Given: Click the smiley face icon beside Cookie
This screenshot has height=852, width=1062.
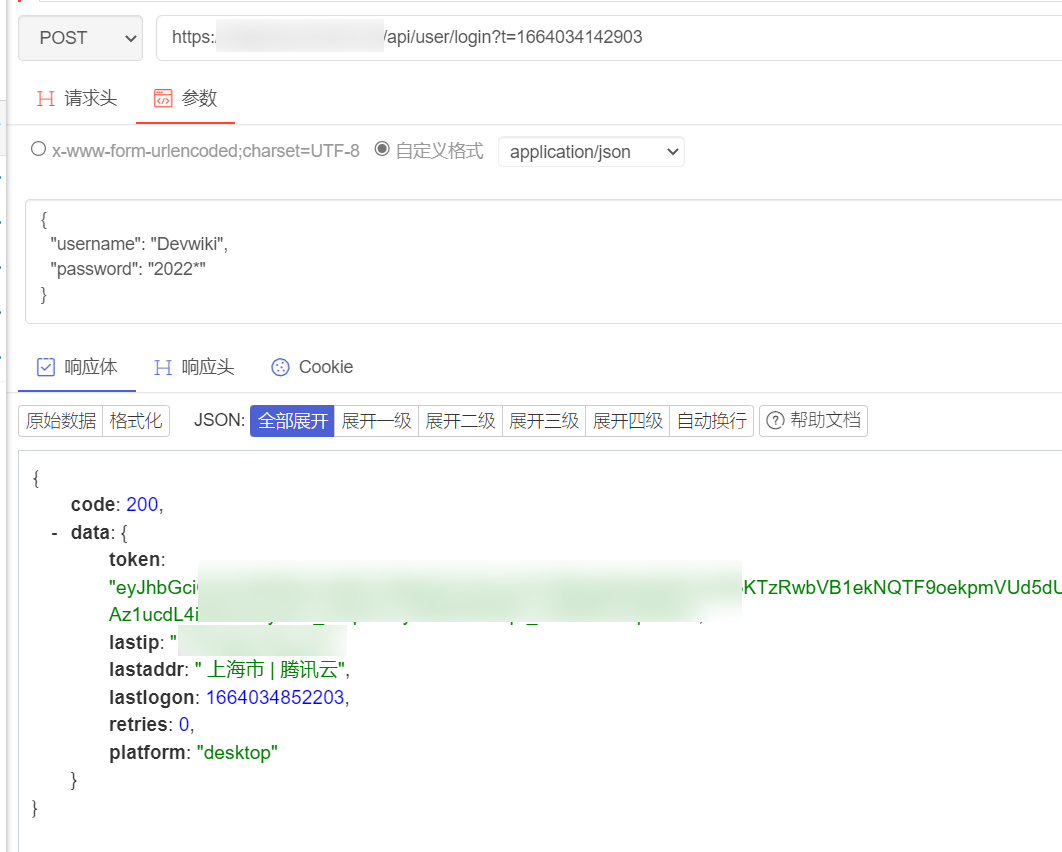Looking at the screenshot, I should (x=280, y=367).
